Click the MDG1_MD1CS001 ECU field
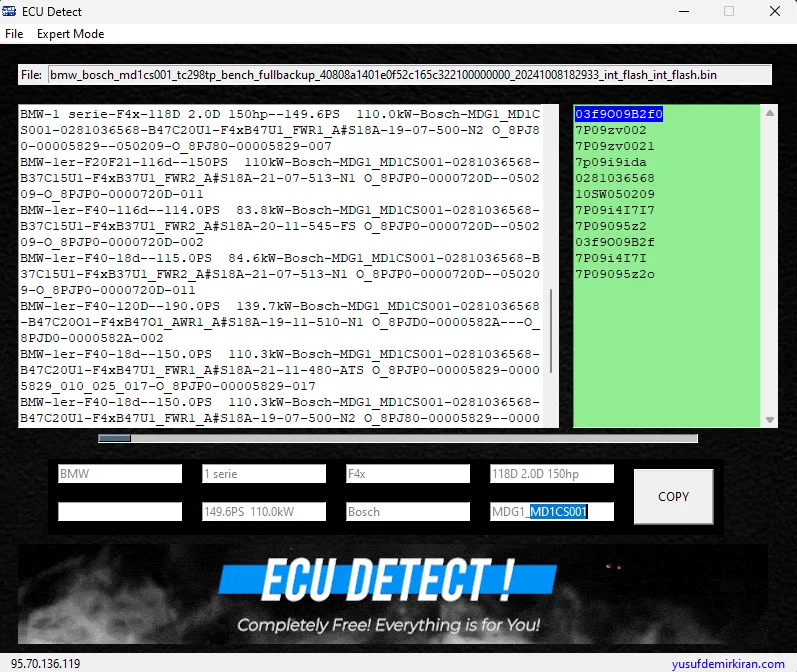797x672 pixels. coord(551,512)
